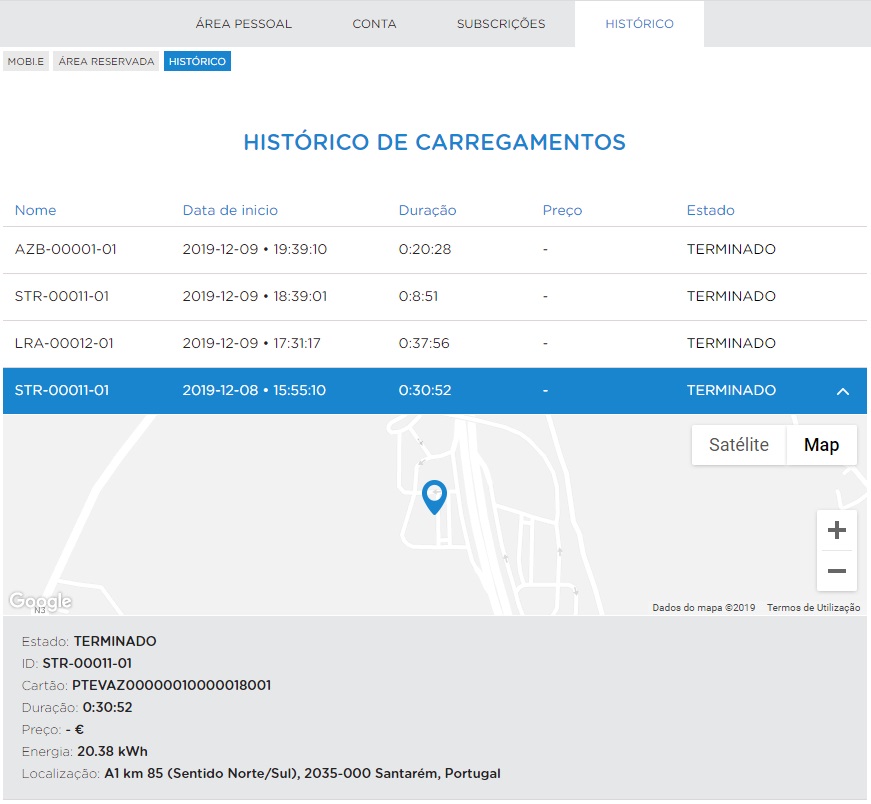Click Dados do mapa ©2019 text
Image resolution: width=871 pixels, height=804 pixels.
pyautogui.click(x=704, y=608)
